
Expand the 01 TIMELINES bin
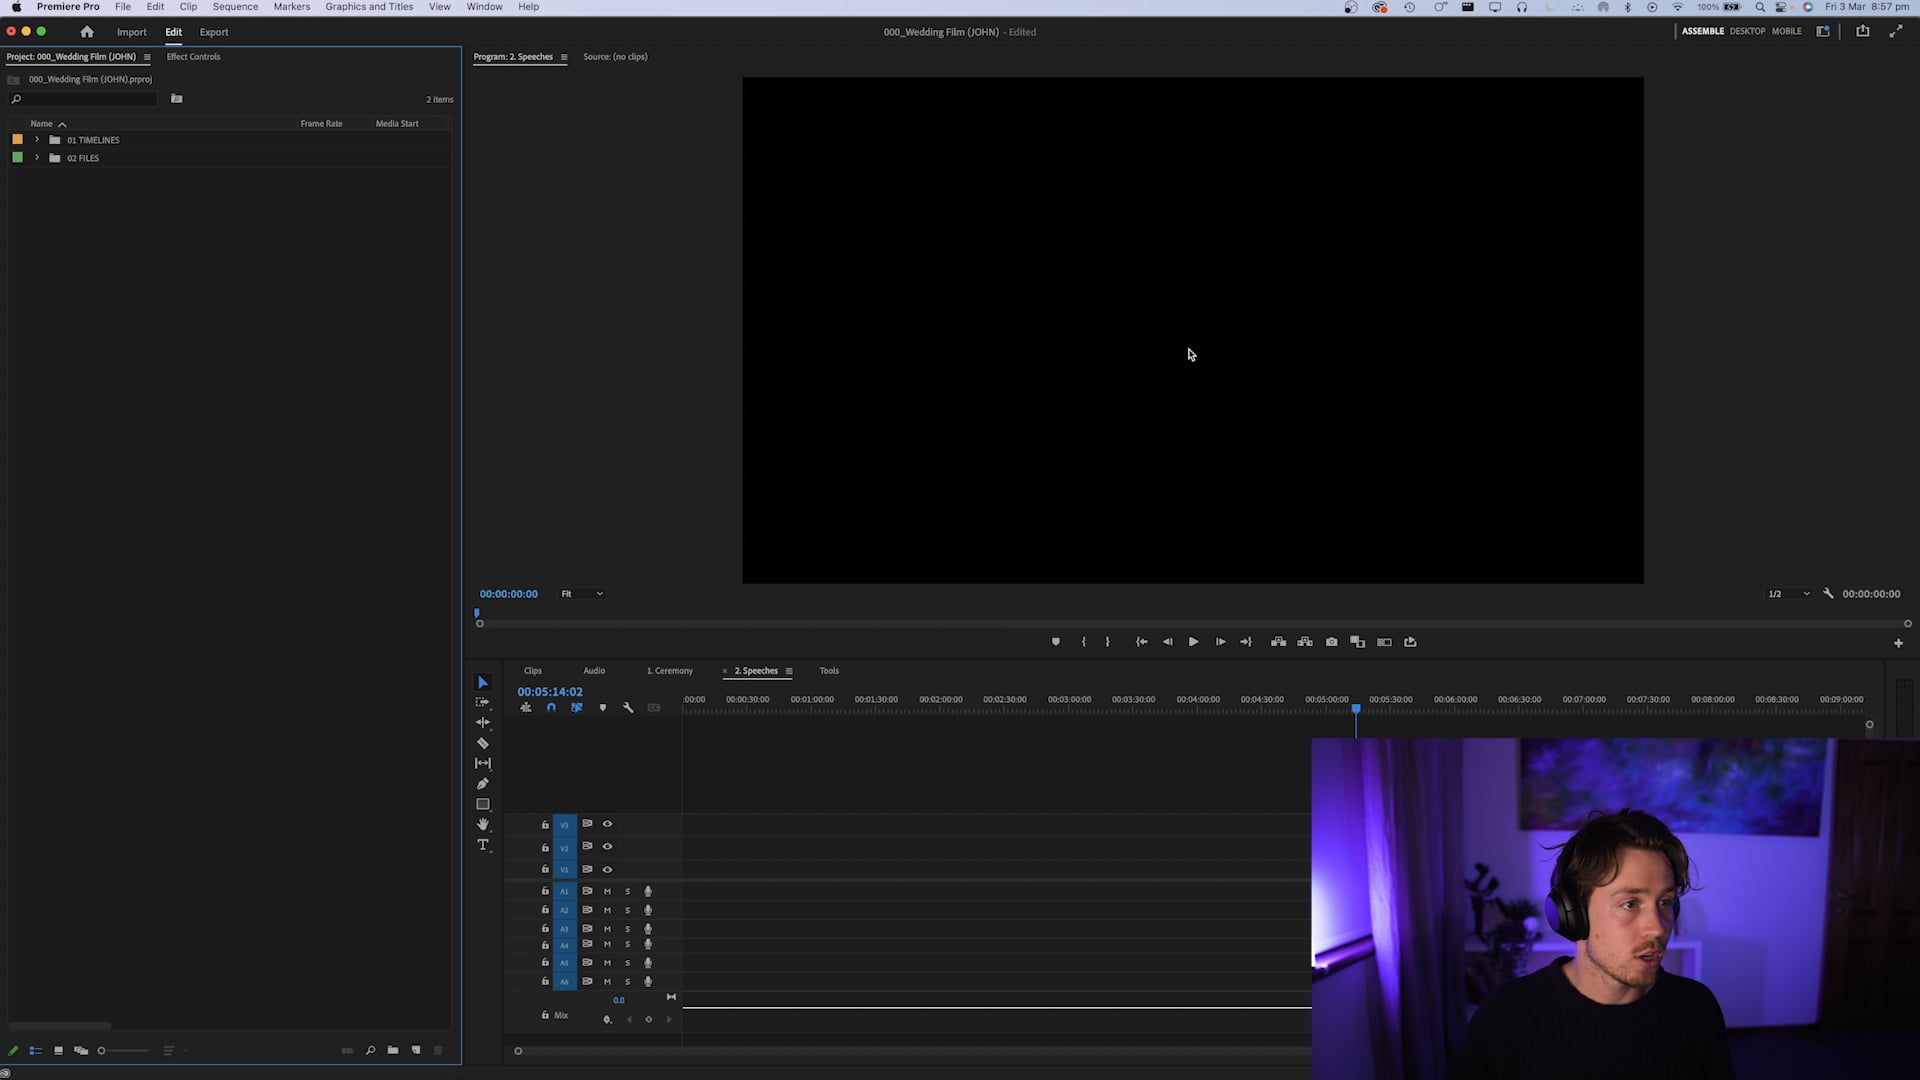point(37,140)
